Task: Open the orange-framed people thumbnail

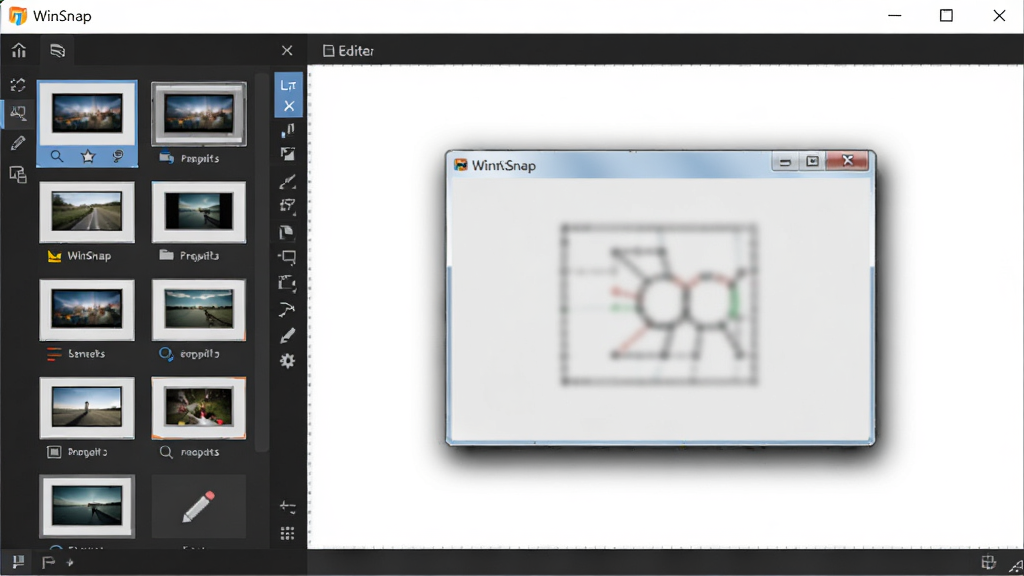Action: (199, 408)
